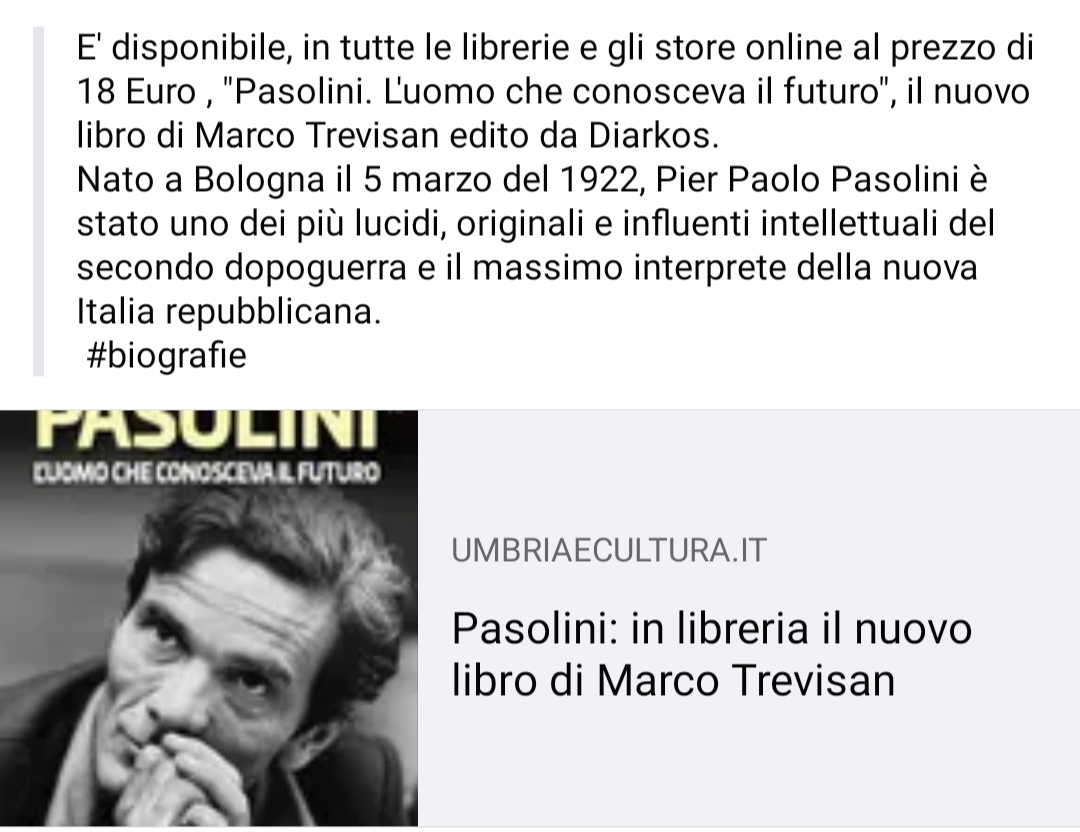Click the phrase "Italia repubblicana."
Viewport: 1080px width, 832px height.
coord(229,312)
